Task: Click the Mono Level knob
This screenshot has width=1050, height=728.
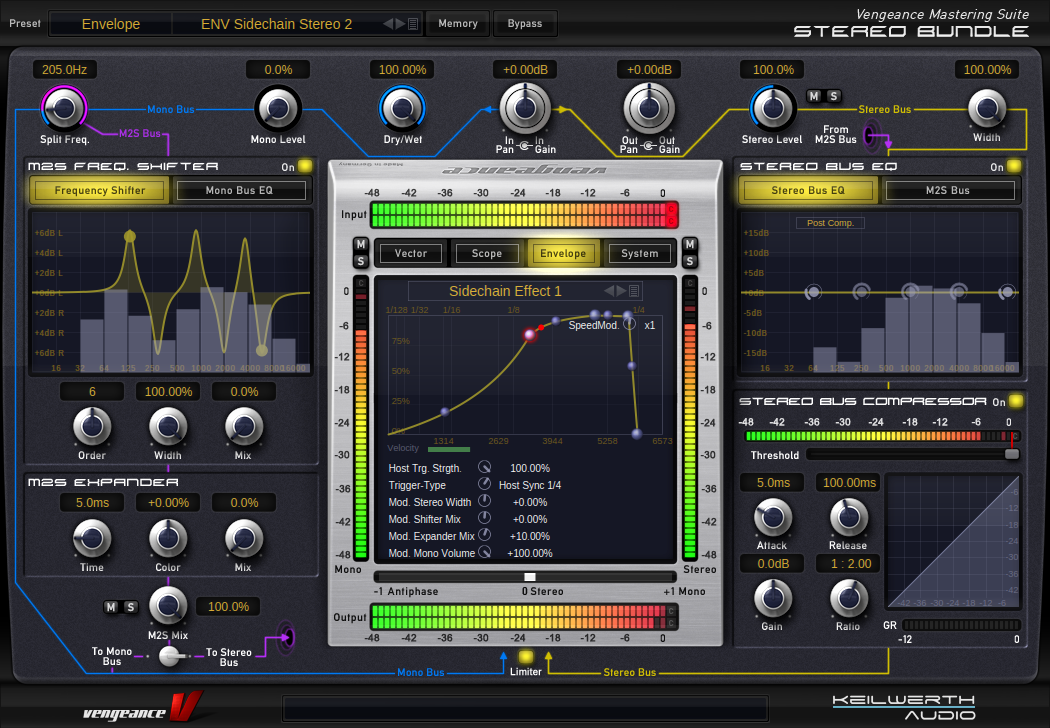Action: pos(278,108)
